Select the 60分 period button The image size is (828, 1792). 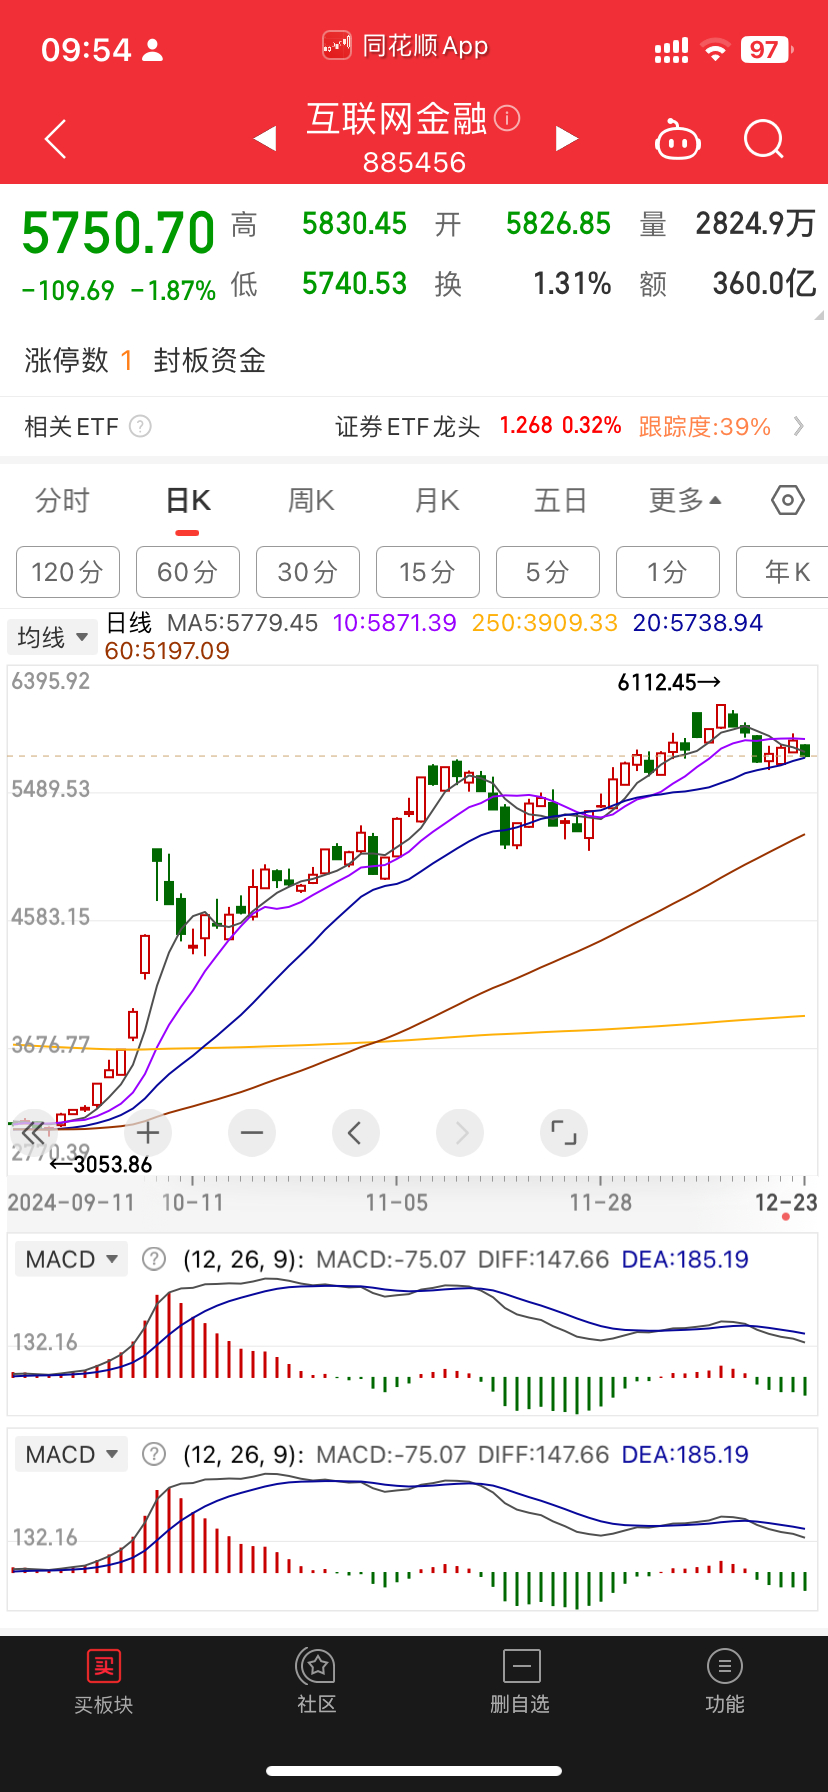pos(188,572)
